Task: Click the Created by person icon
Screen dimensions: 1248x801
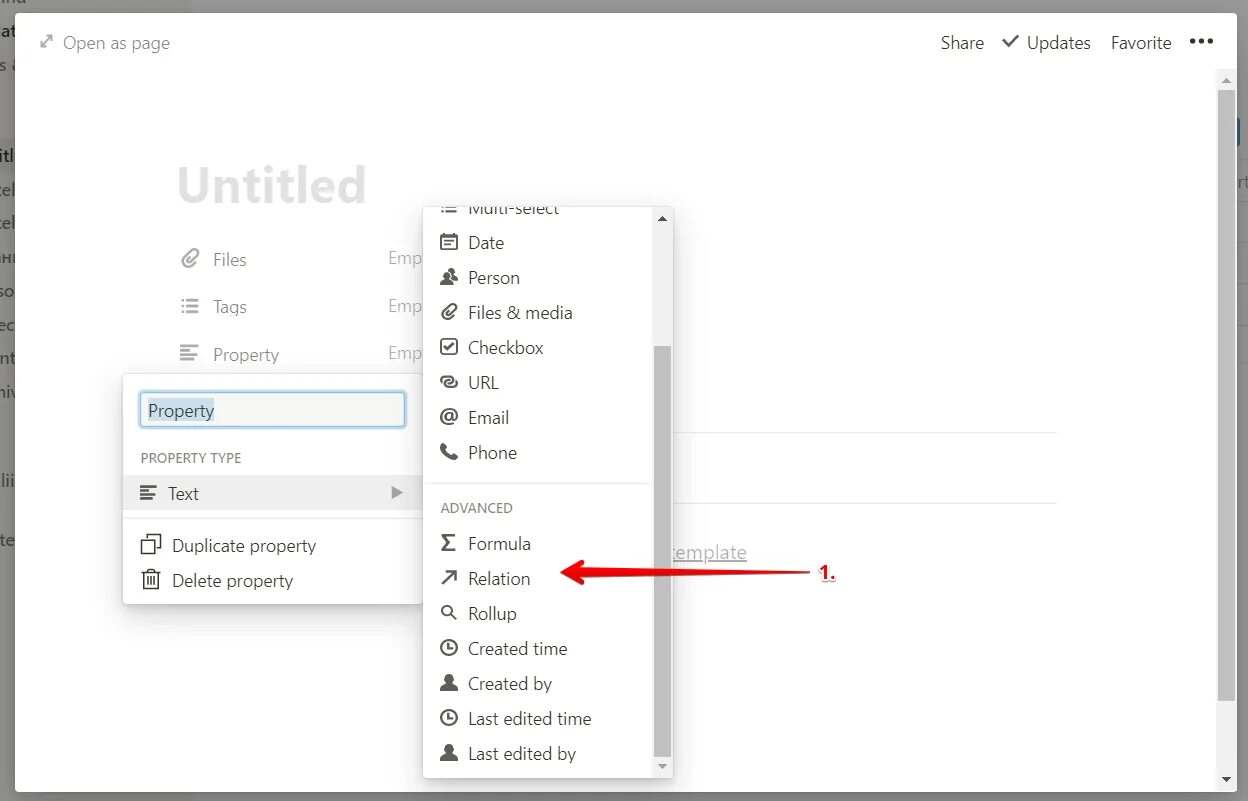Action: pyautogui.click(x=449, y=683)
